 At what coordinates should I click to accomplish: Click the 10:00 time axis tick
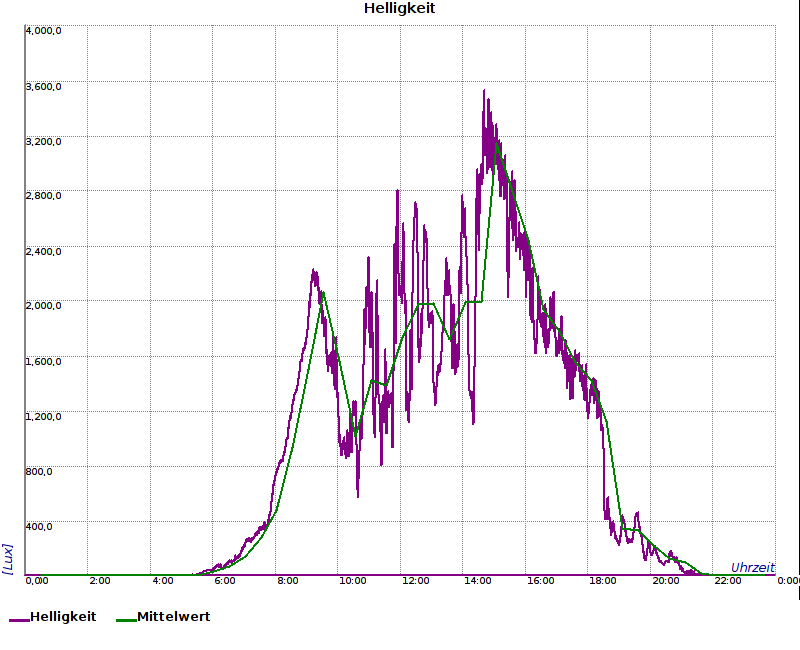pyautogui.click(x=352, y=581)
